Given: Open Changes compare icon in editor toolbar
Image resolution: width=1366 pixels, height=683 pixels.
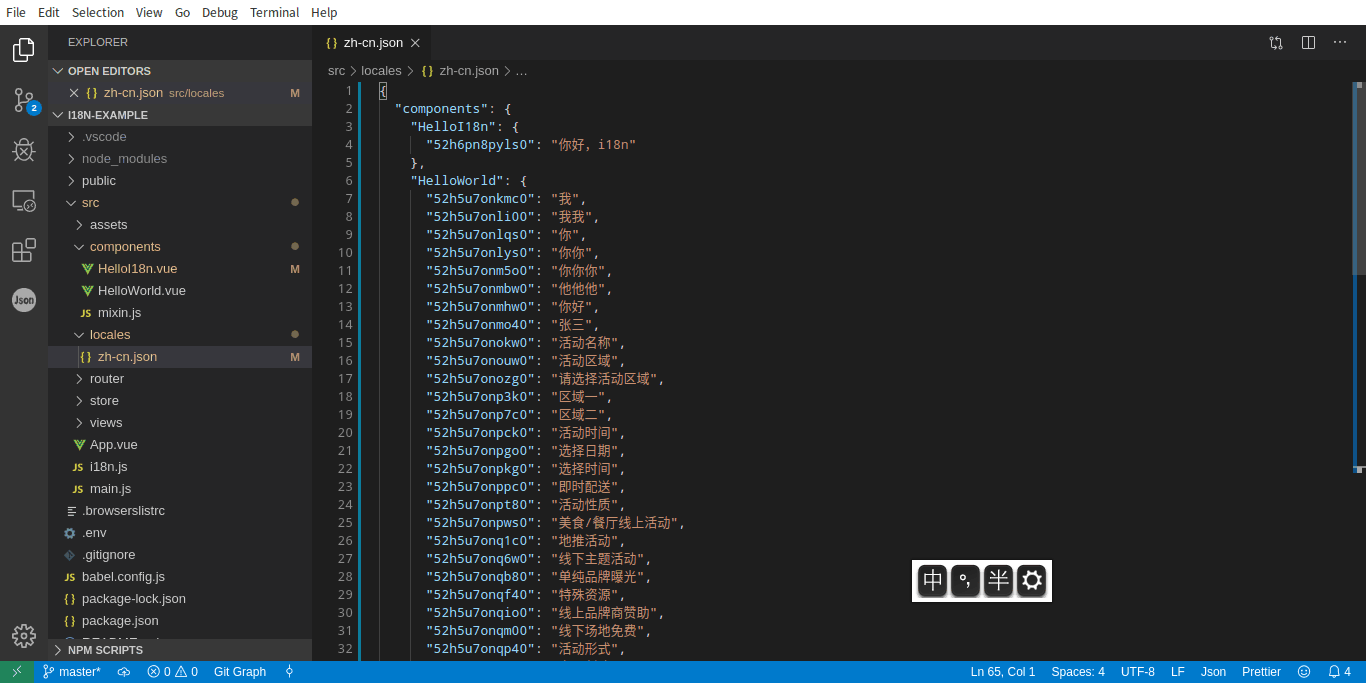Looking at the screenshot, I should pos(1276,43).
